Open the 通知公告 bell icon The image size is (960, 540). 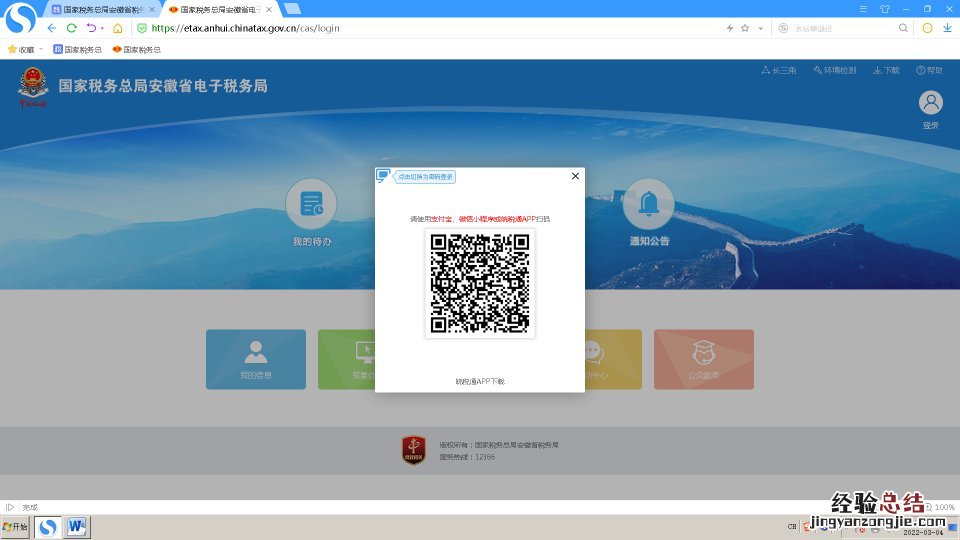pos(648,204)
